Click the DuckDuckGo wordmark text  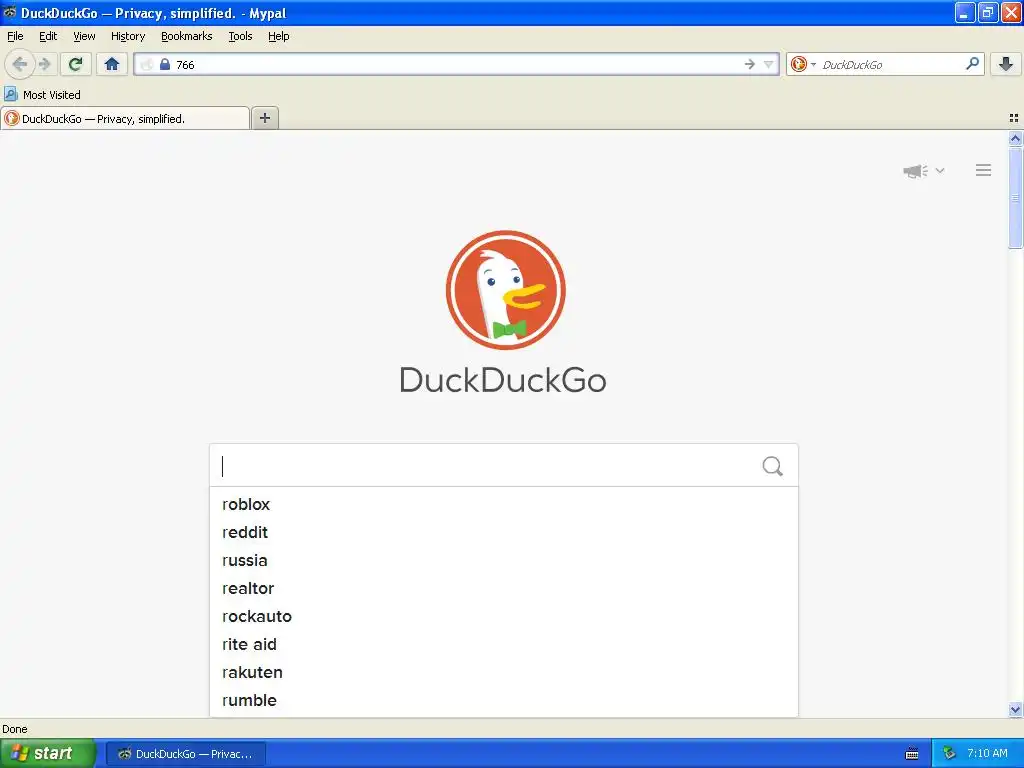503,379
